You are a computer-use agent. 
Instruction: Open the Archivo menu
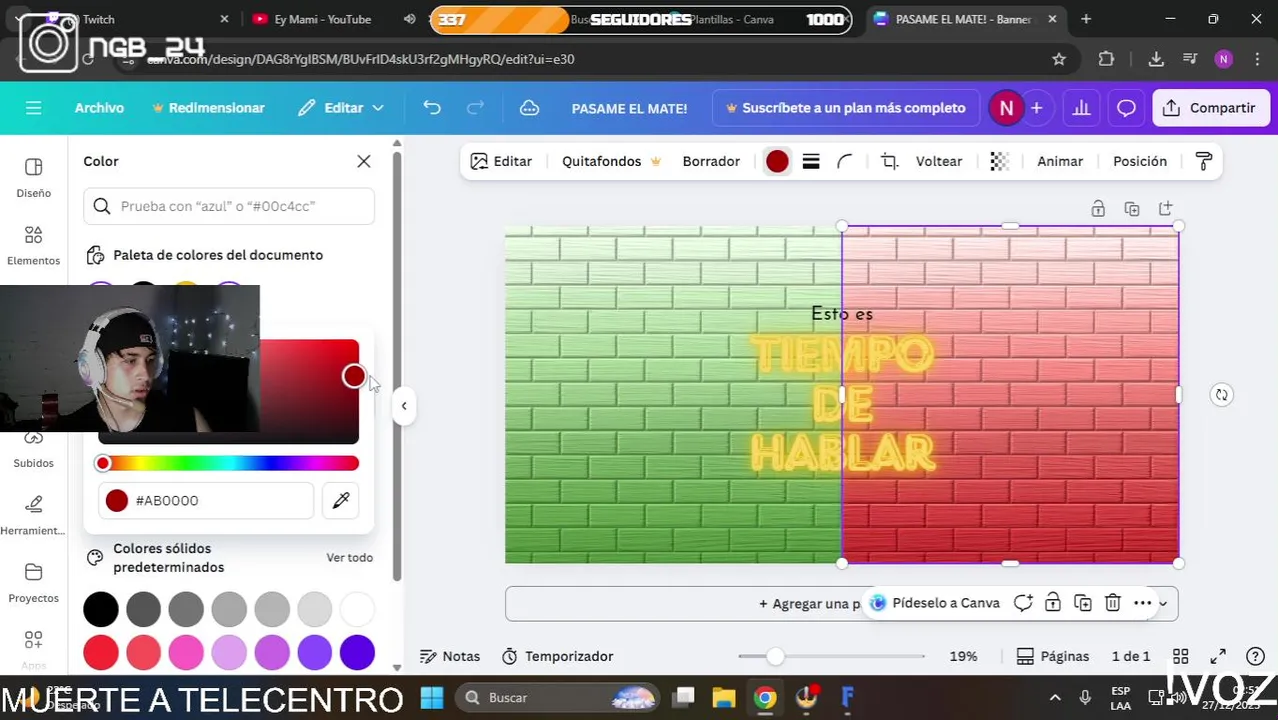point(99,108)
